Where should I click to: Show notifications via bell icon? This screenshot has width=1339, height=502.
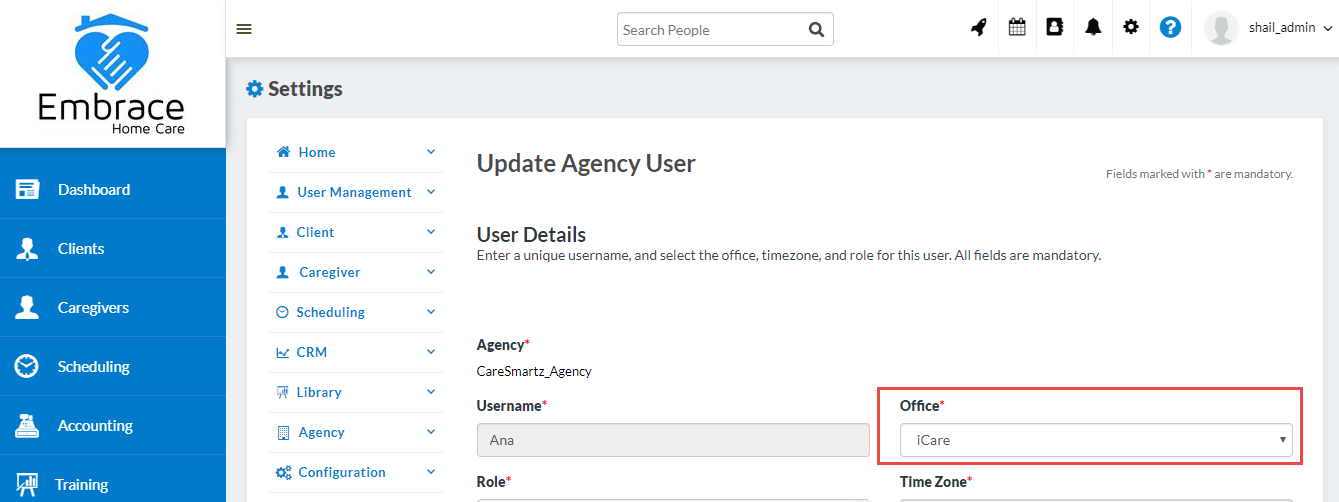(1093, 28)
